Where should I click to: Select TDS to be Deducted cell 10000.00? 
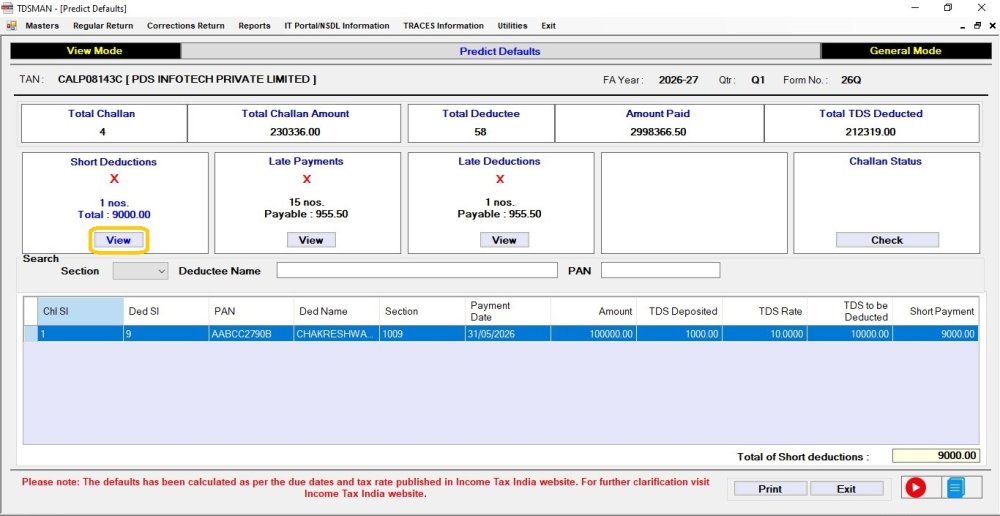click(849, 334)
